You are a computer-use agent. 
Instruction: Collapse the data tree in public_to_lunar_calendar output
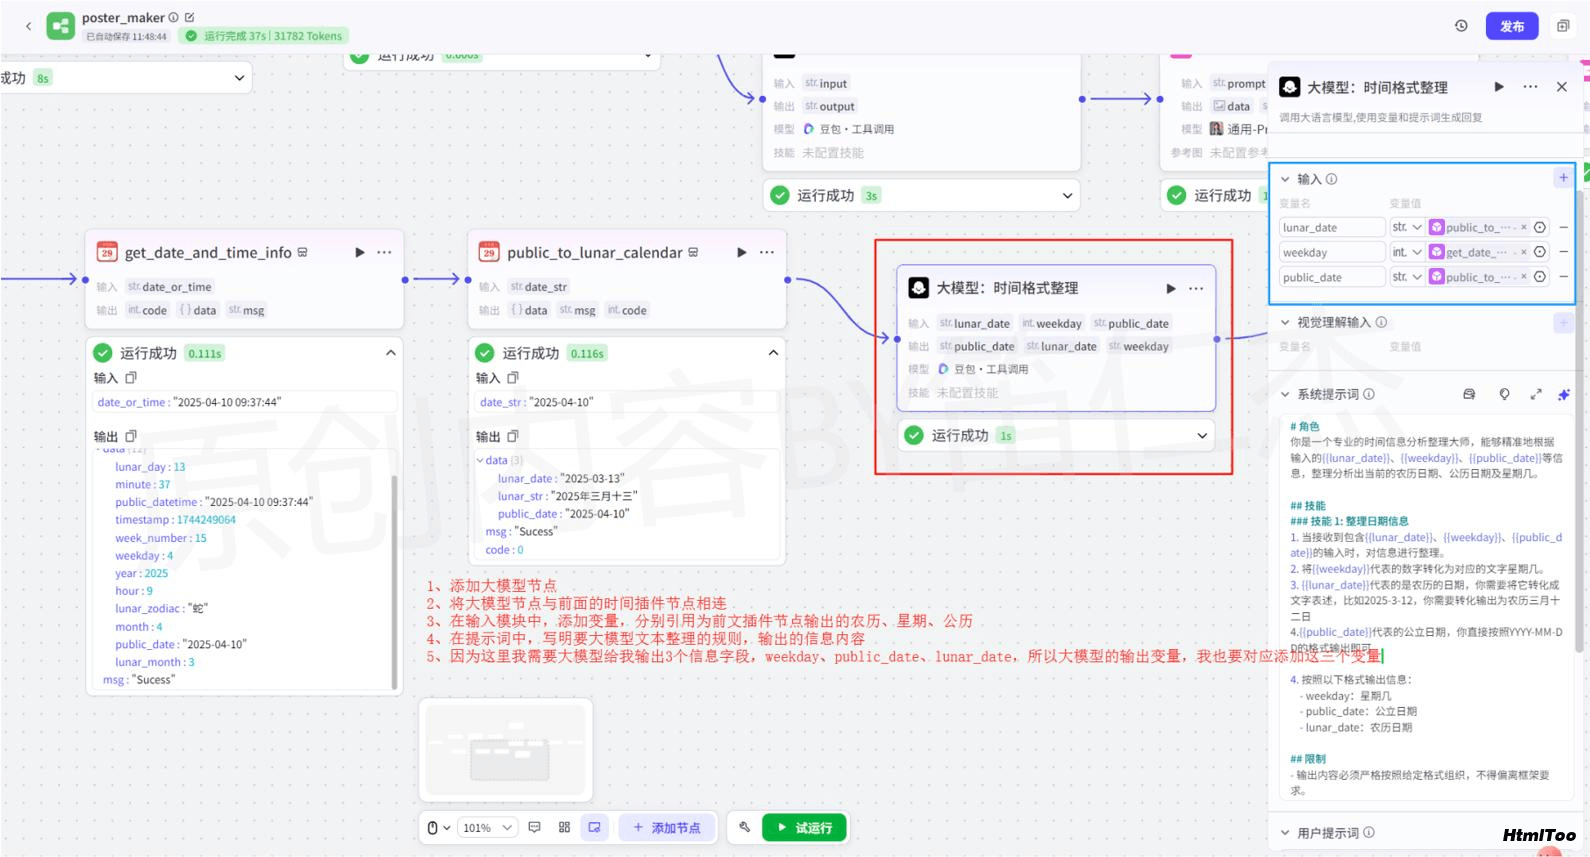tap(480, 461)
